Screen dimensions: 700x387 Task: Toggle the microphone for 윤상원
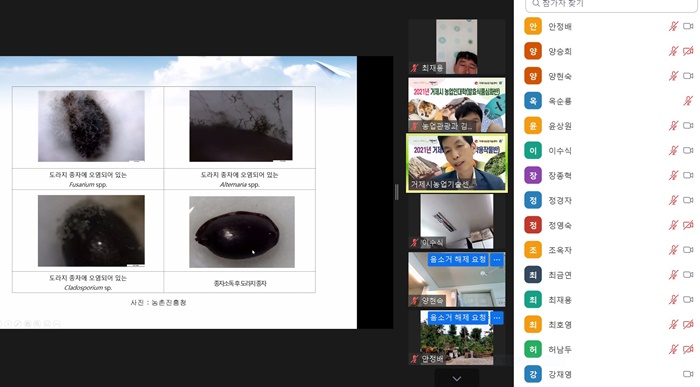click(x=673, y=126)
